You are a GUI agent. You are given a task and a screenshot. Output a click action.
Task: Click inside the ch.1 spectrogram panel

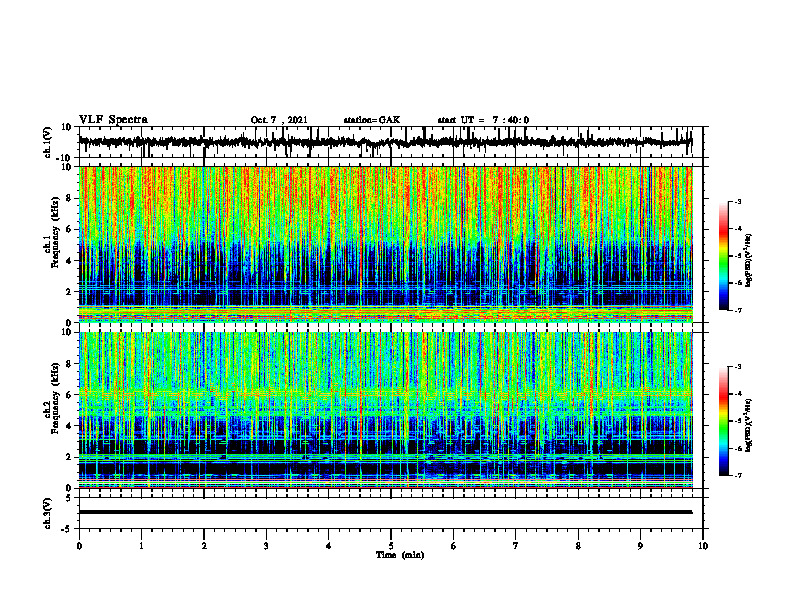tap(385, 244)
